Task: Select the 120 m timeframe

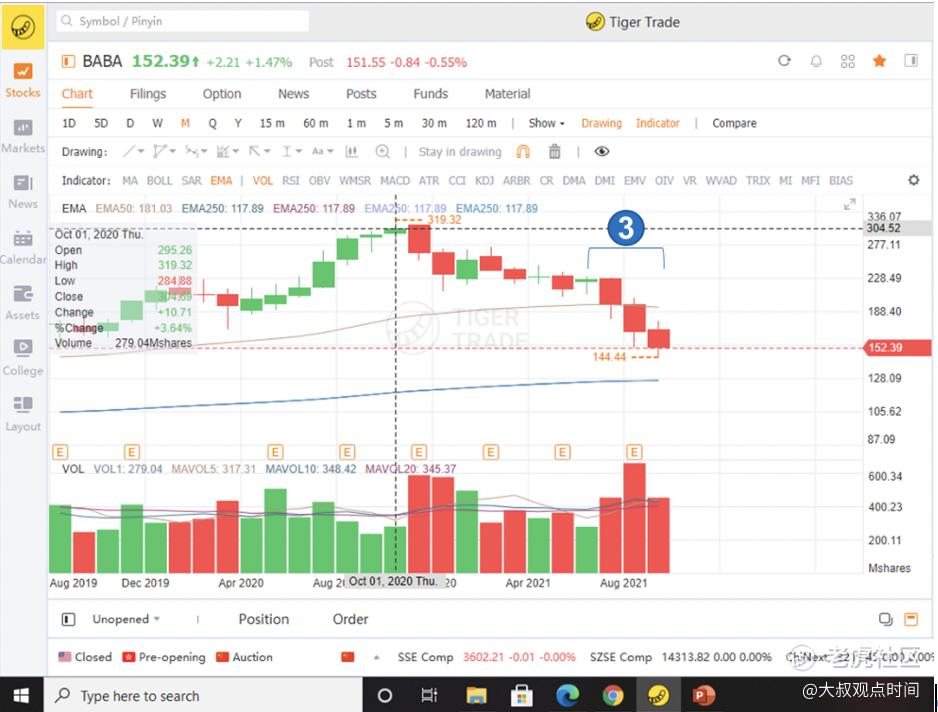Action: pos(481,123)
